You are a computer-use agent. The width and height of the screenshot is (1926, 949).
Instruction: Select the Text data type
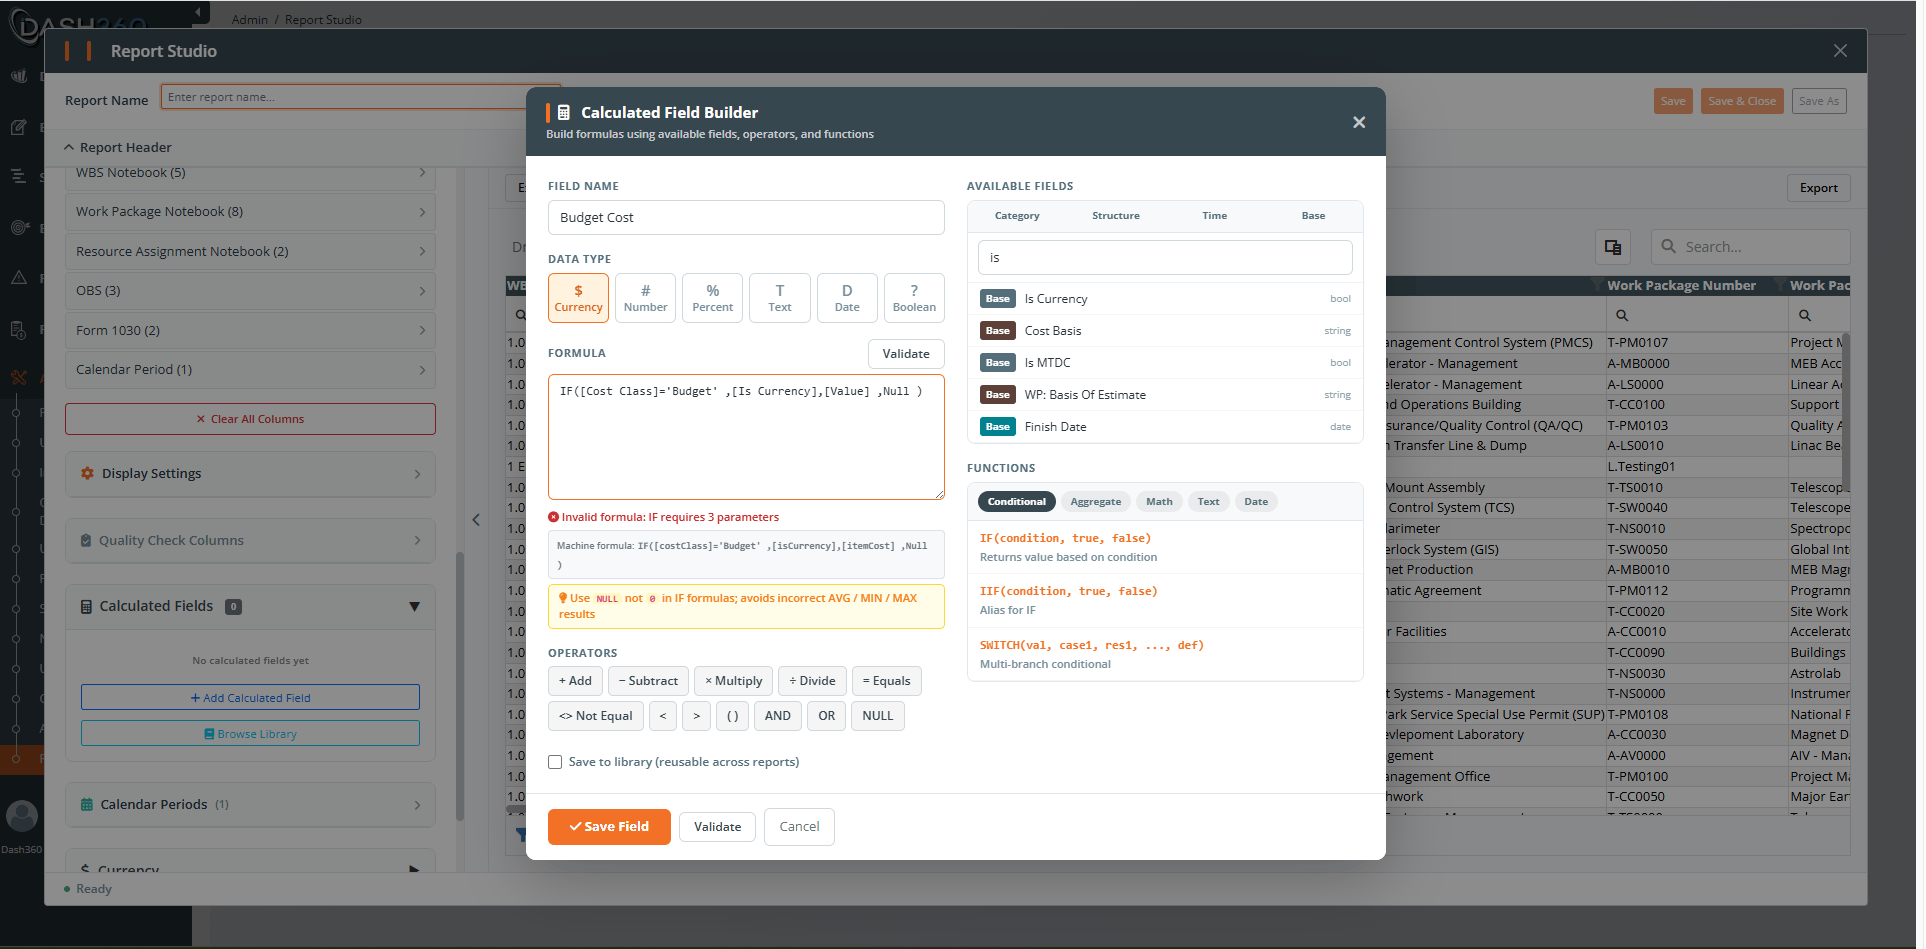point(780,298)
